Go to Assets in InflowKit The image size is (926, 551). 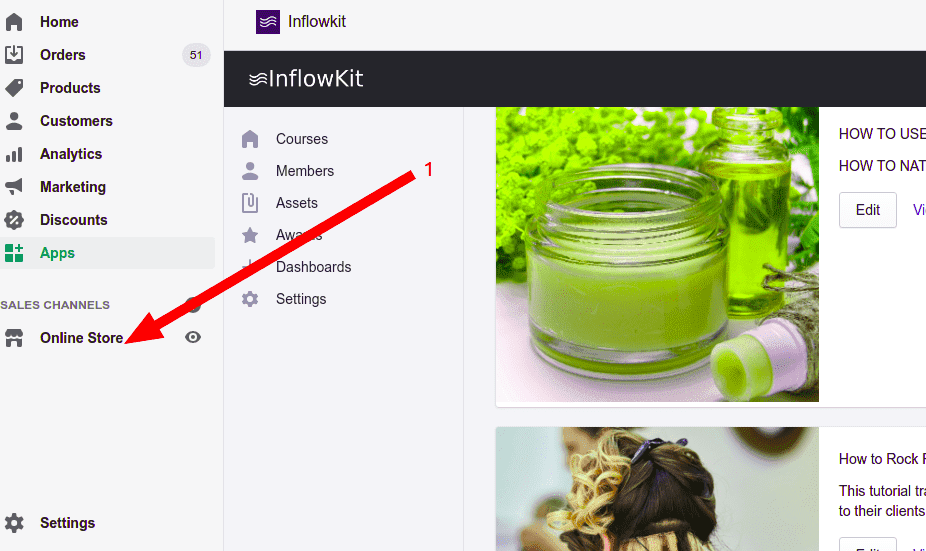pyautogui.click(x=296, y=203)
